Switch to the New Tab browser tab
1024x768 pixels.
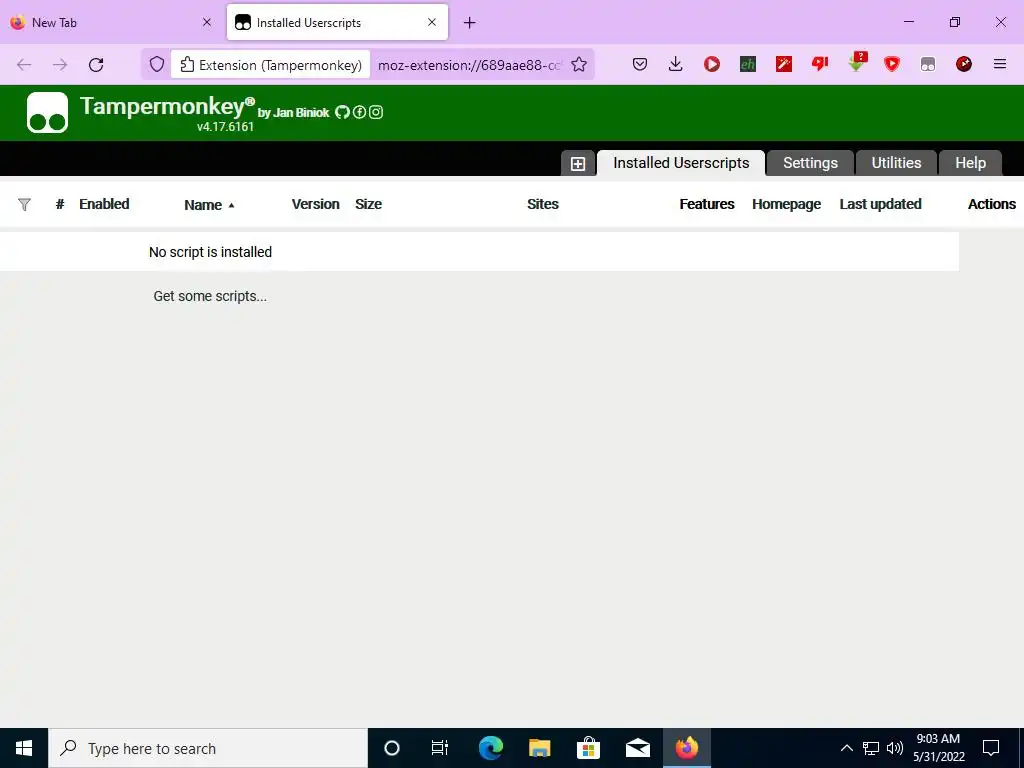(112, 22)
